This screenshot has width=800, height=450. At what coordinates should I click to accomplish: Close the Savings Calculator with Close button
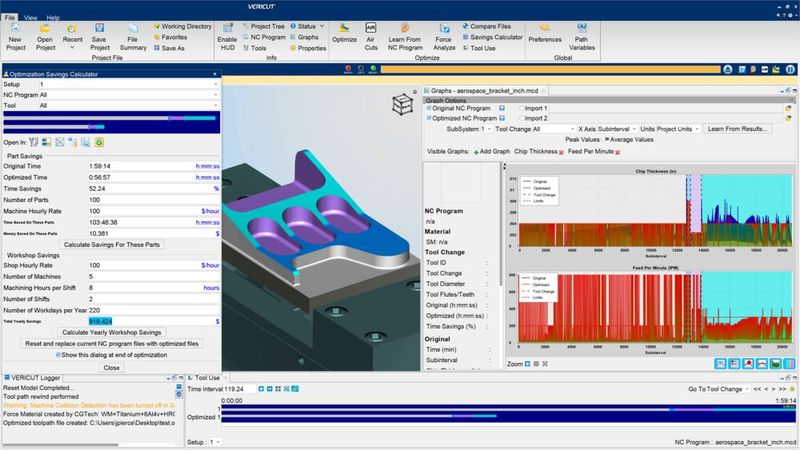pos(112,367)
